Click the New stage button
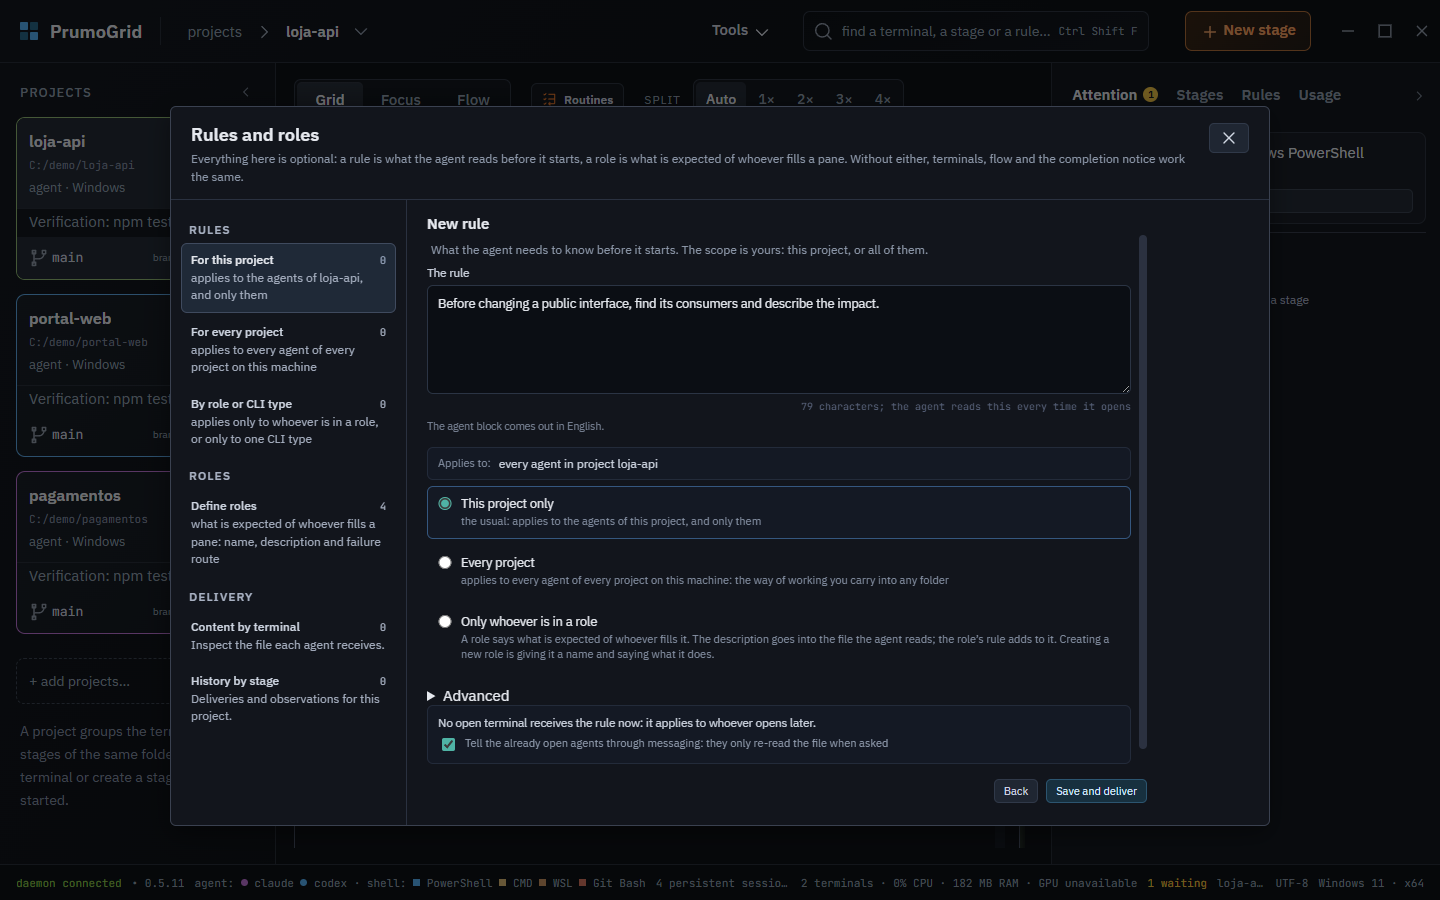The image size is (1440, 900). coord(1248,31)
